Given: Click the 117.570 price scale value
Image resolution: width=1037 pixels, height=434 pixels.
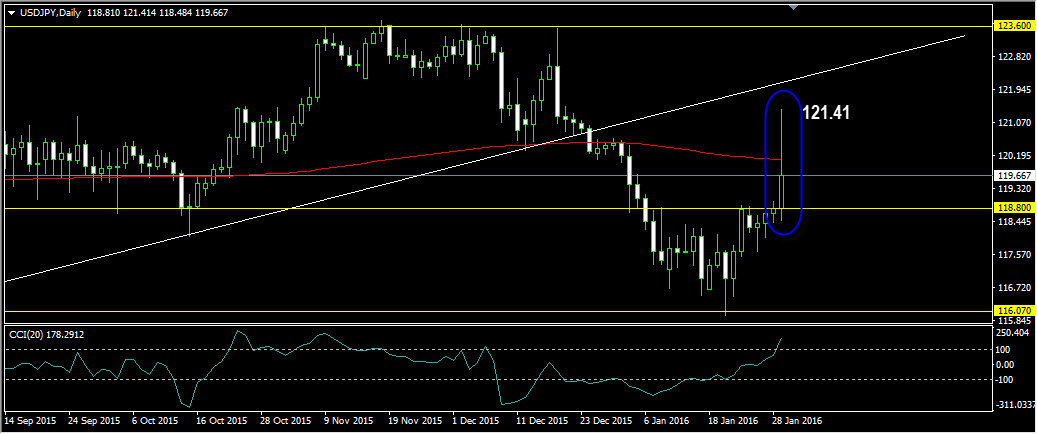Looking at the screenshot, I should 1014,254.
